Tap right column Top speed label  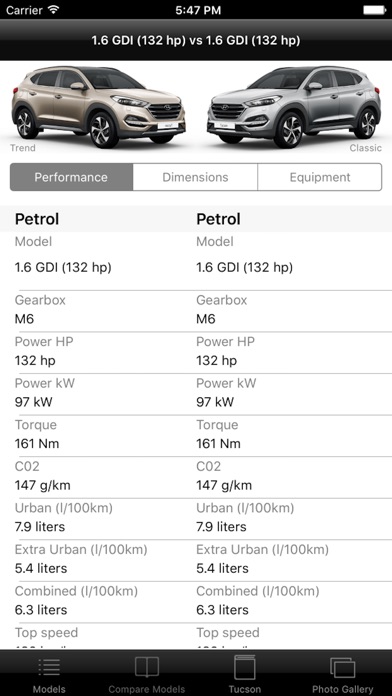coord(228,633)
